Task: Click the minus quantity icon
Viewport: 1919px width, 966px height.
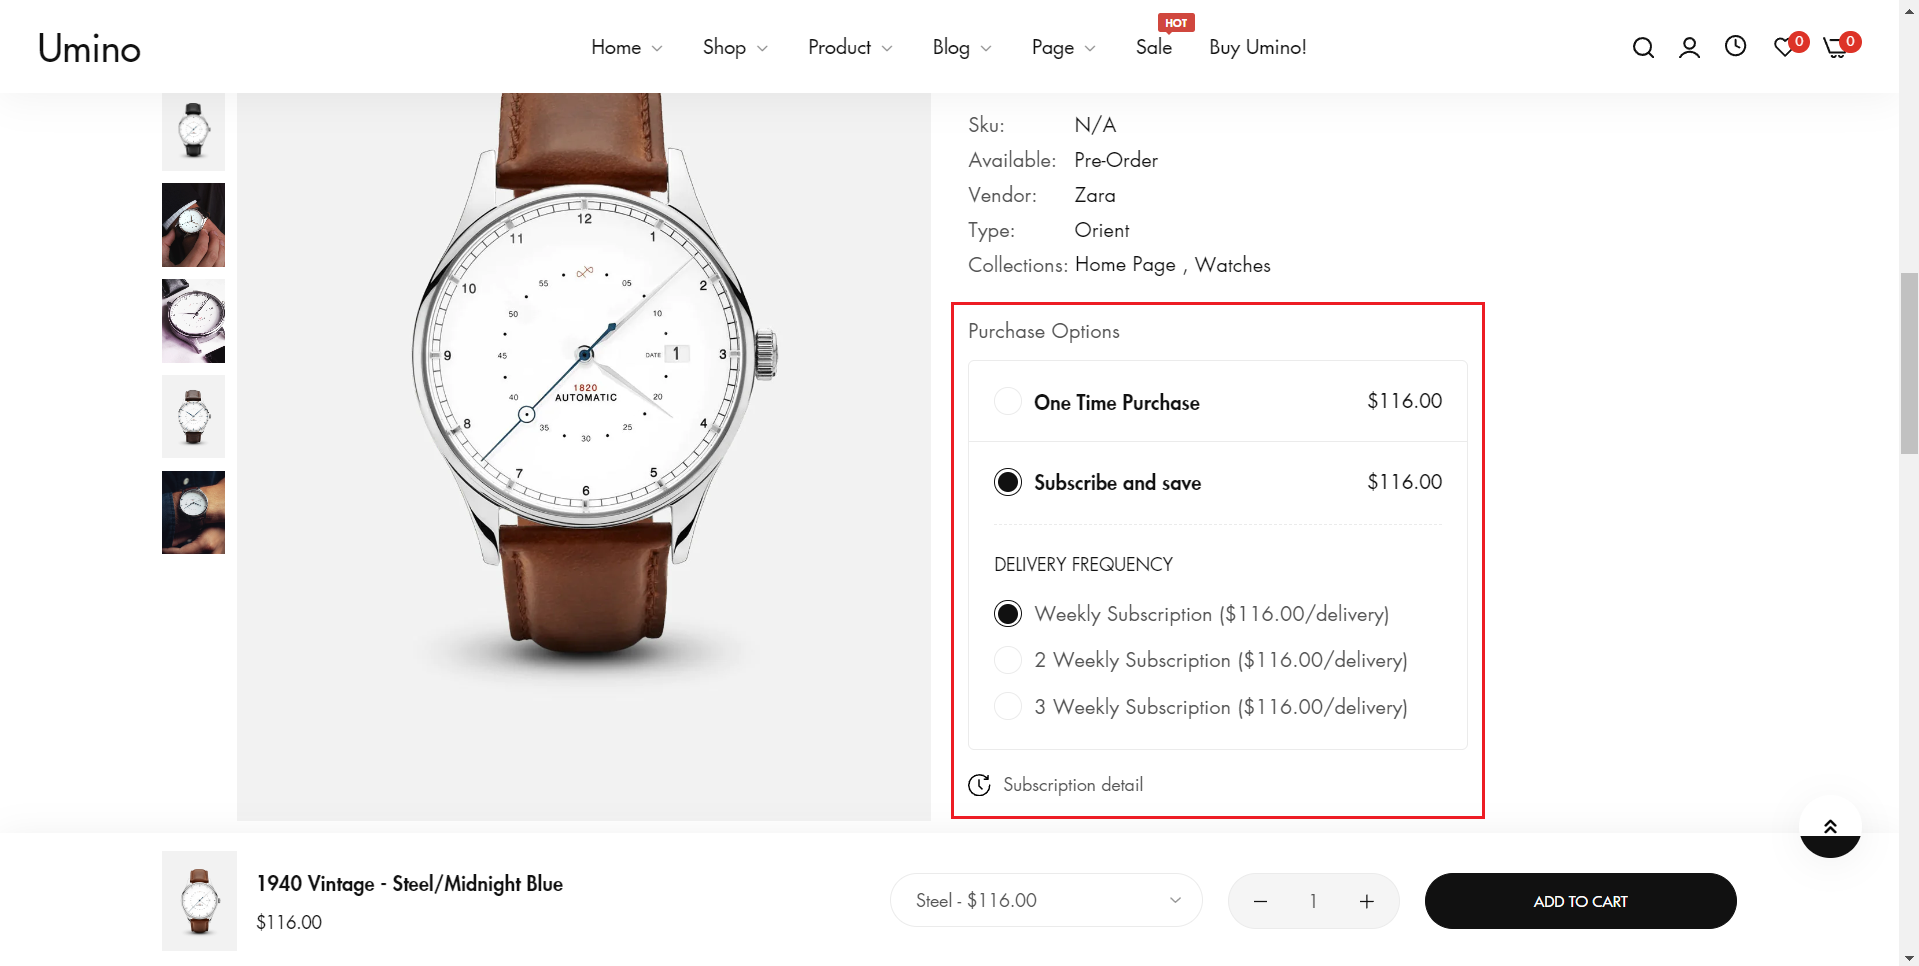Action: (1260, 901)
